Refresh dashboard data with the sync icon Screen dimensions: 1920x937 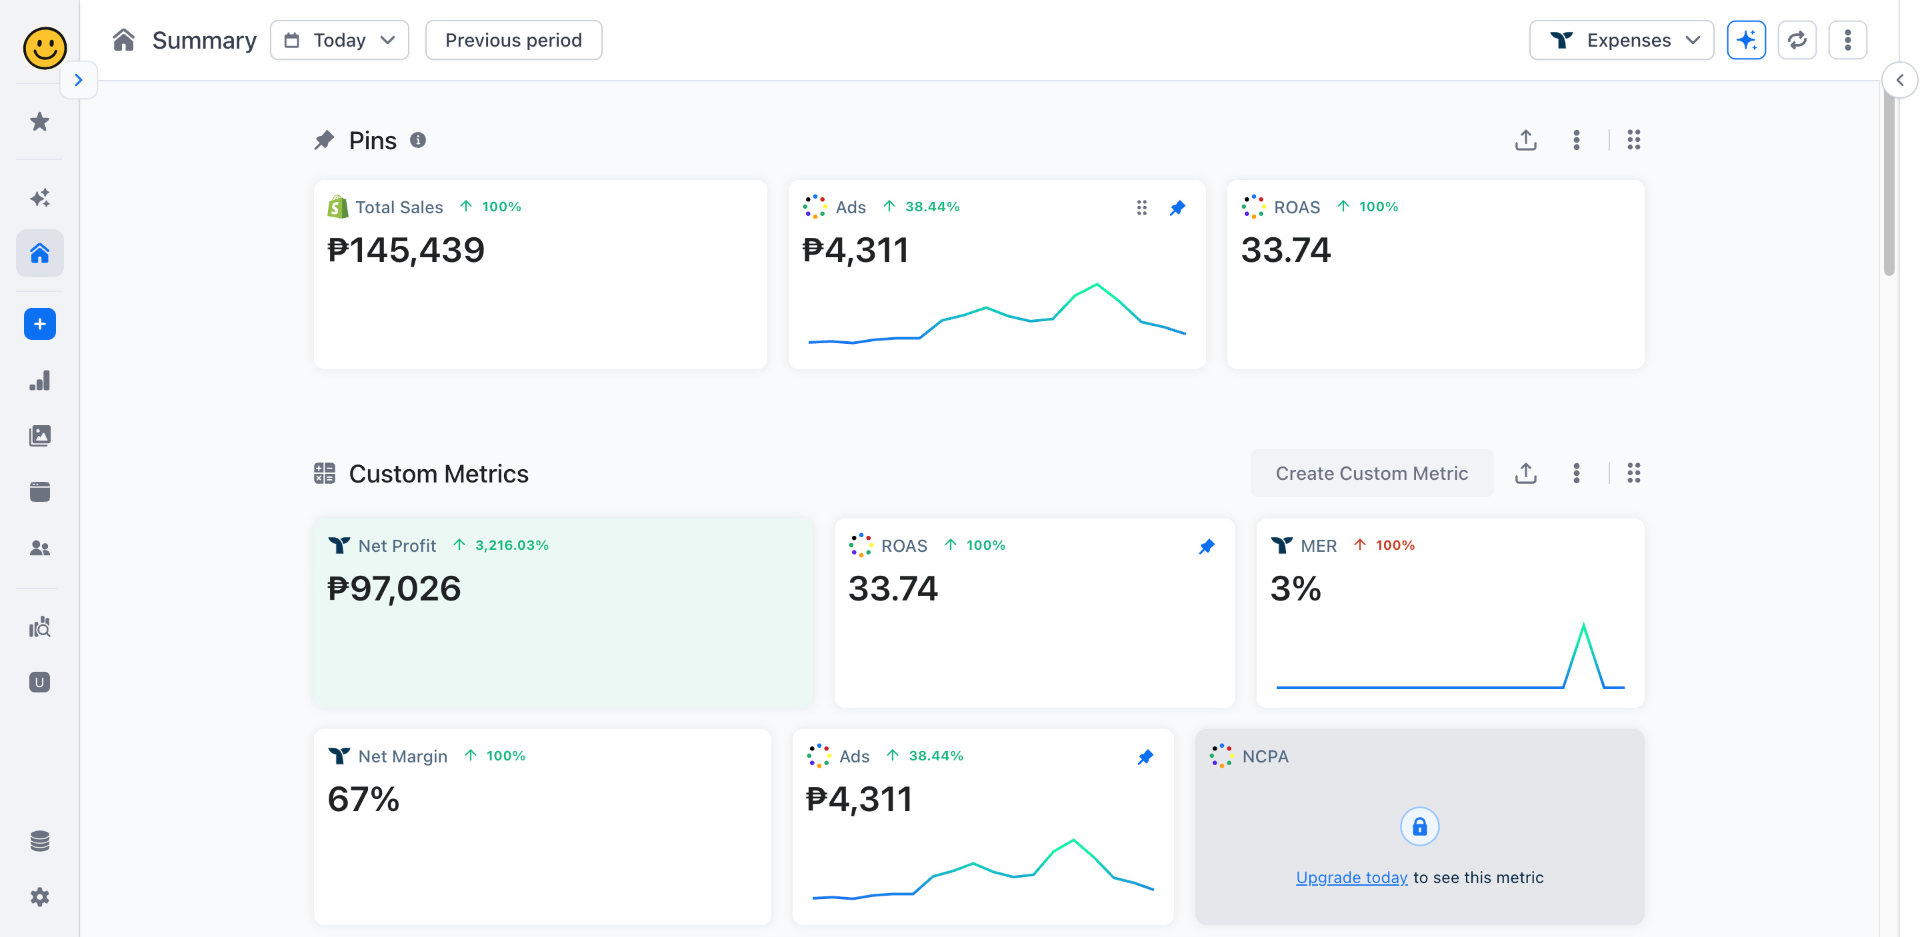1797,40
